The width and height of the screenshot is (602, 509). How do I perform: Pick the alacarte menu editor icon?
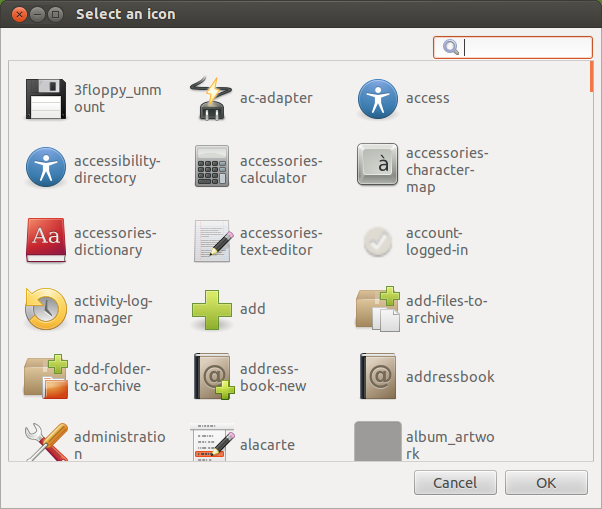click(212, 442)
